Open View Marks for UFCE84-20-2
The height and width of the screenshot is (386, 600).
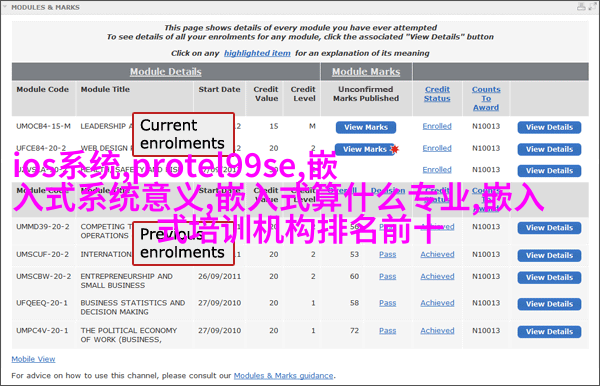pyautogui.click(x=364, y=149)
